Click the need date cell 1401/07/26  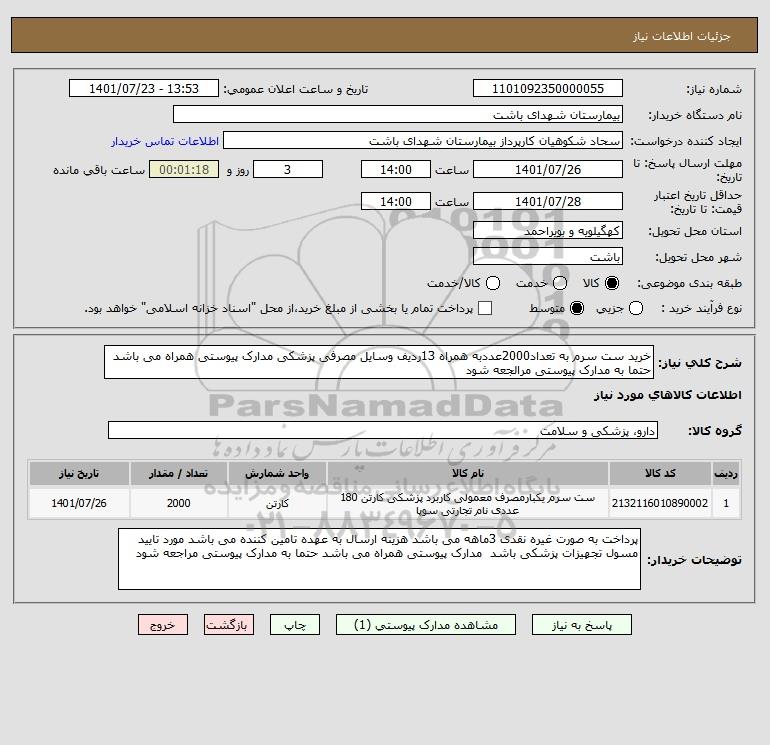pos(79,503)
